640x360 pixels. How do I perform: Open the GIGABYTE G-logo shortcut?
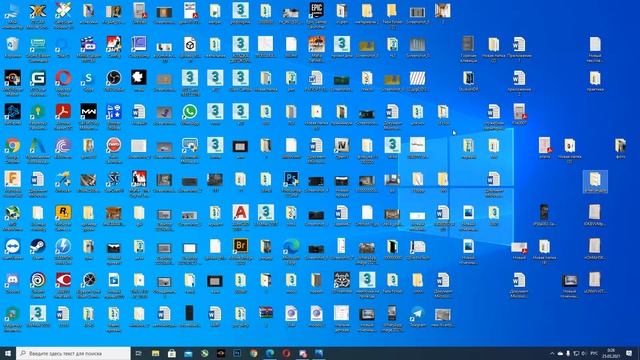click(x=38, y=78)
